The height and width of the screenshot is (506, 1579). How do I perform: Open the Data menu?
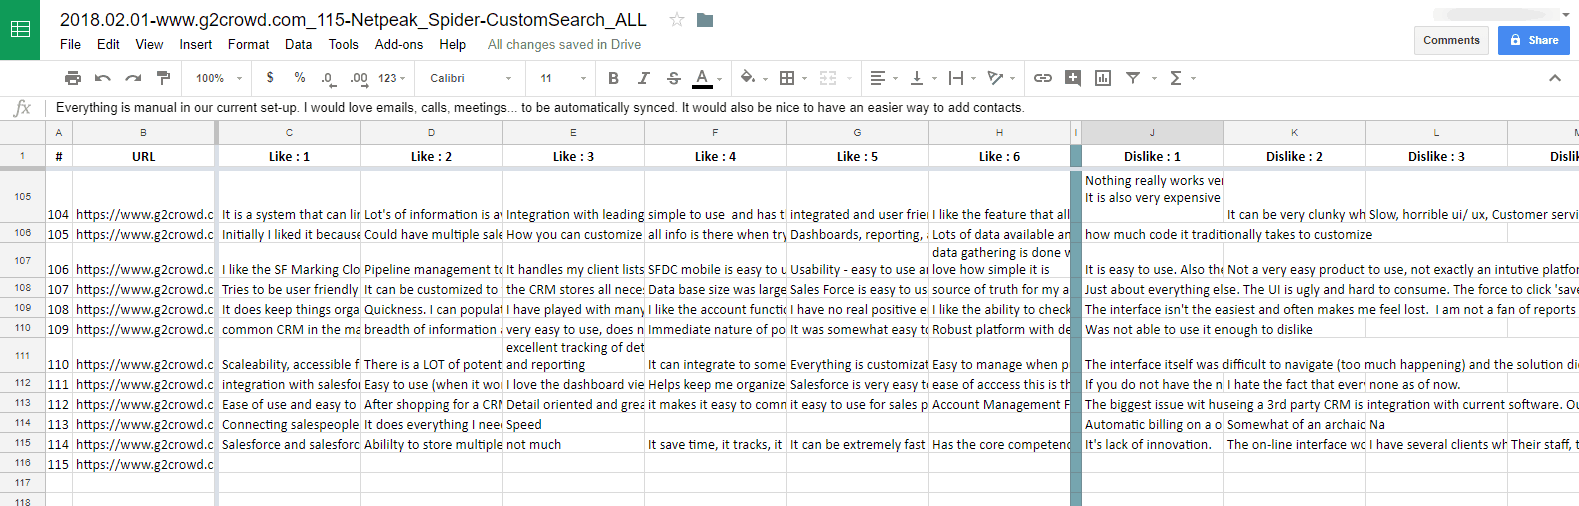pos(298,44)
